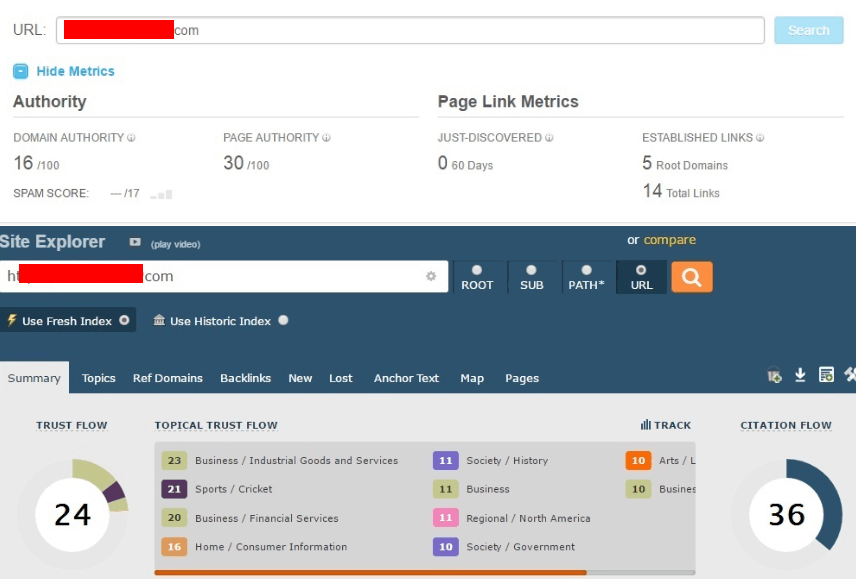Image resolution: width=856 pixels, height=579 pixels.
Task: Open Domain Authority info icon
Action: (x=131, y=138)
